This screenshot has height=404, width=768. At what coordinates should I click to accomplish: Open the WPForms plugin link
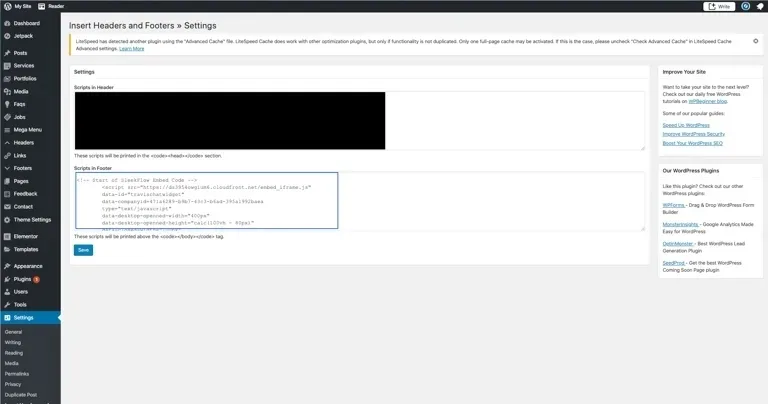(x=673, y=205)
